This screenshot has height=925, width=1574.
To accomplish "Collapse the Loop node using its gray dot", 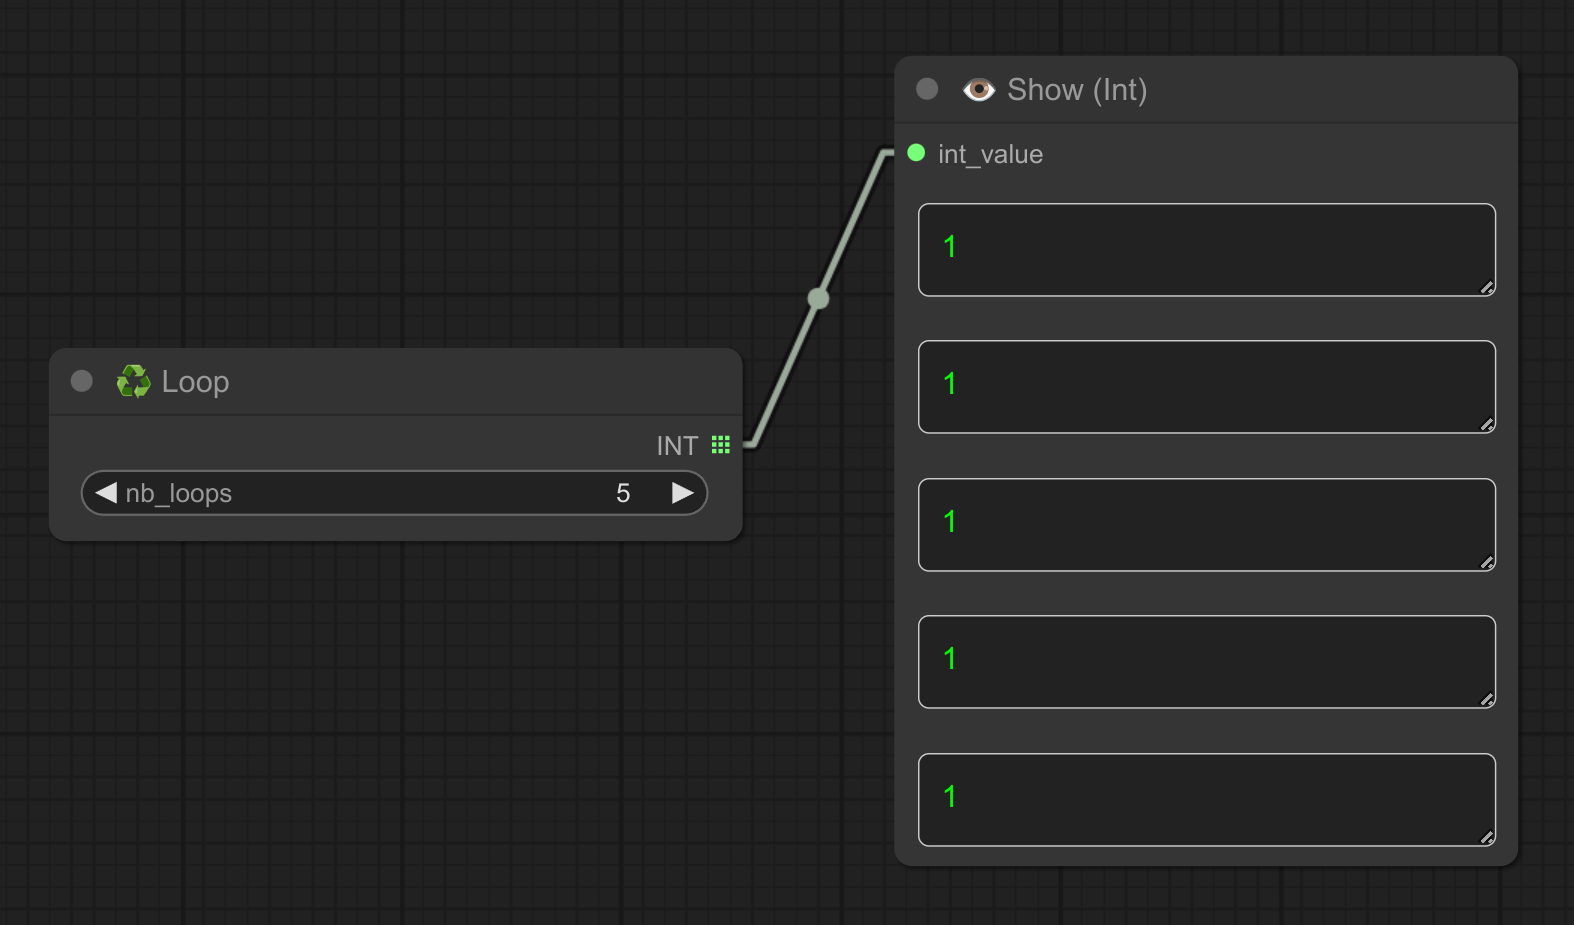I will tap(82, 381).
